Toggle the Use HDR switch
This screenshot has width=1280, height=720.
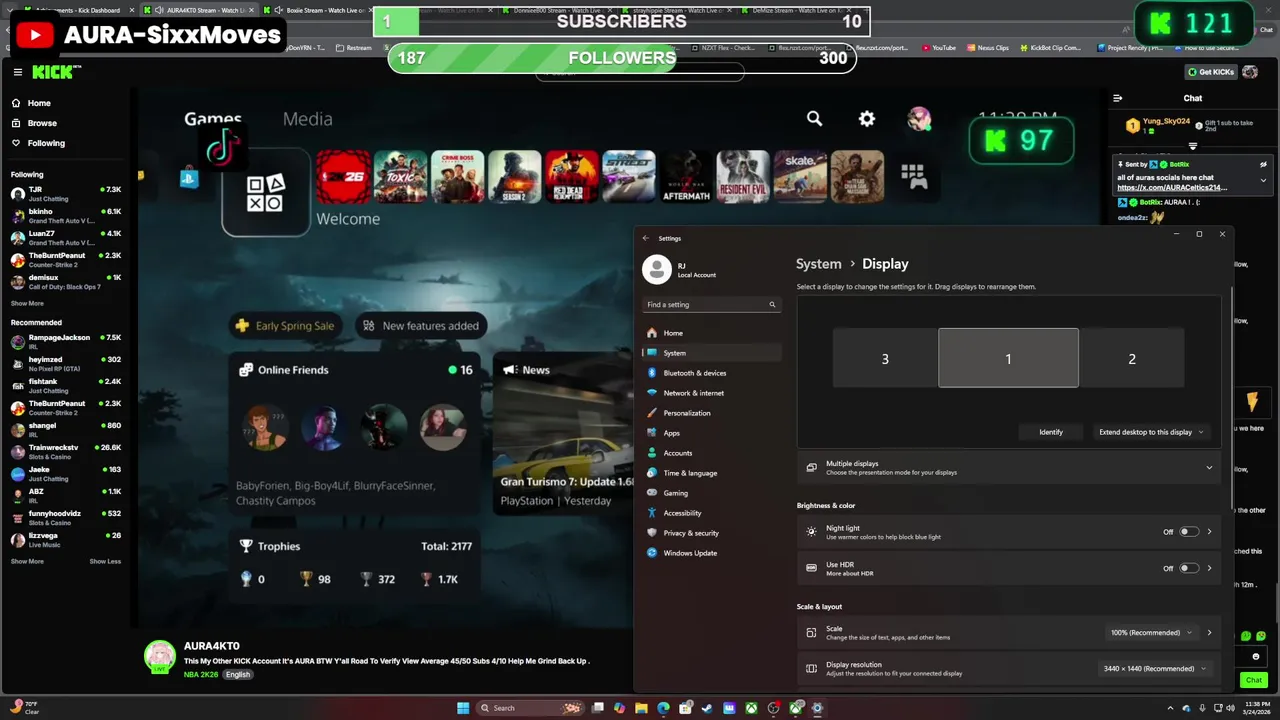pyautogui.click(x=1188, y=568)
